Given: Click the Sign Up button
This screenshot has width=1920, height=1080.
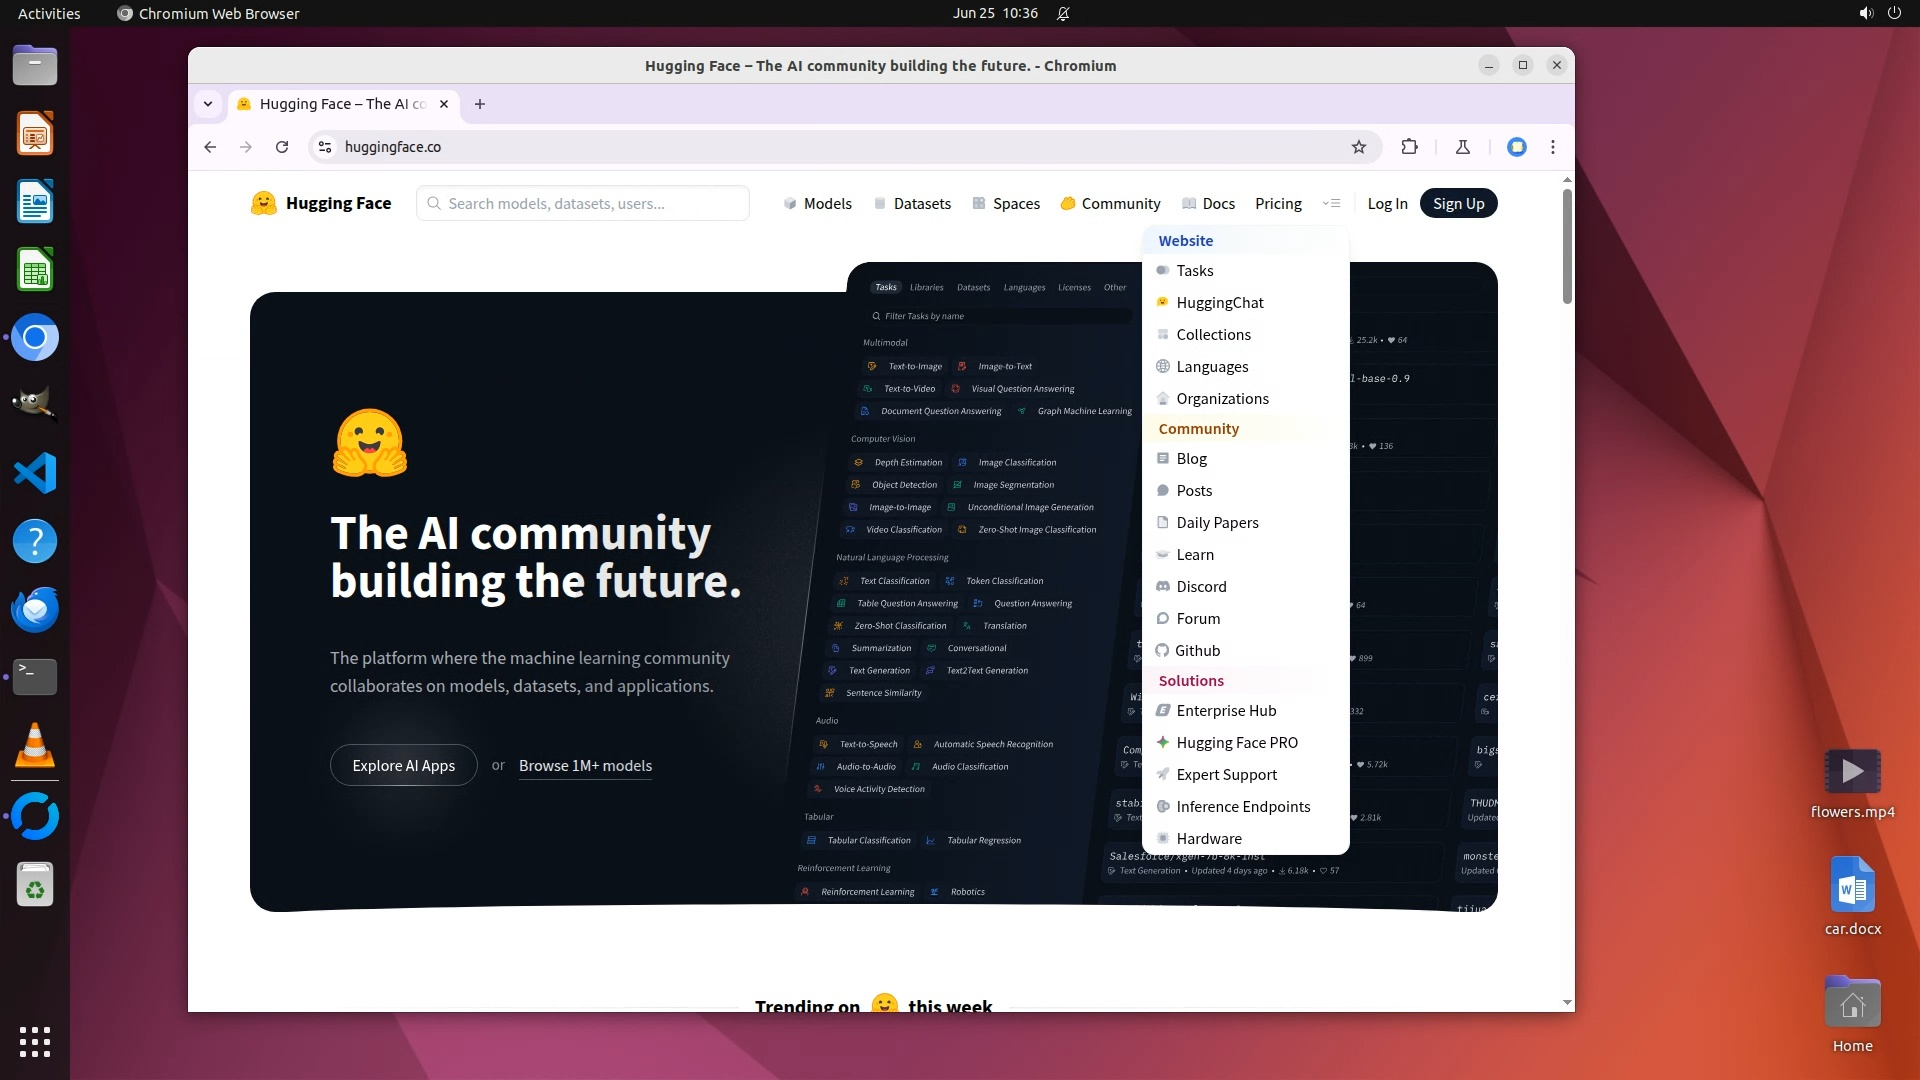Looking at the screenshot, I should click(1457, 203).
